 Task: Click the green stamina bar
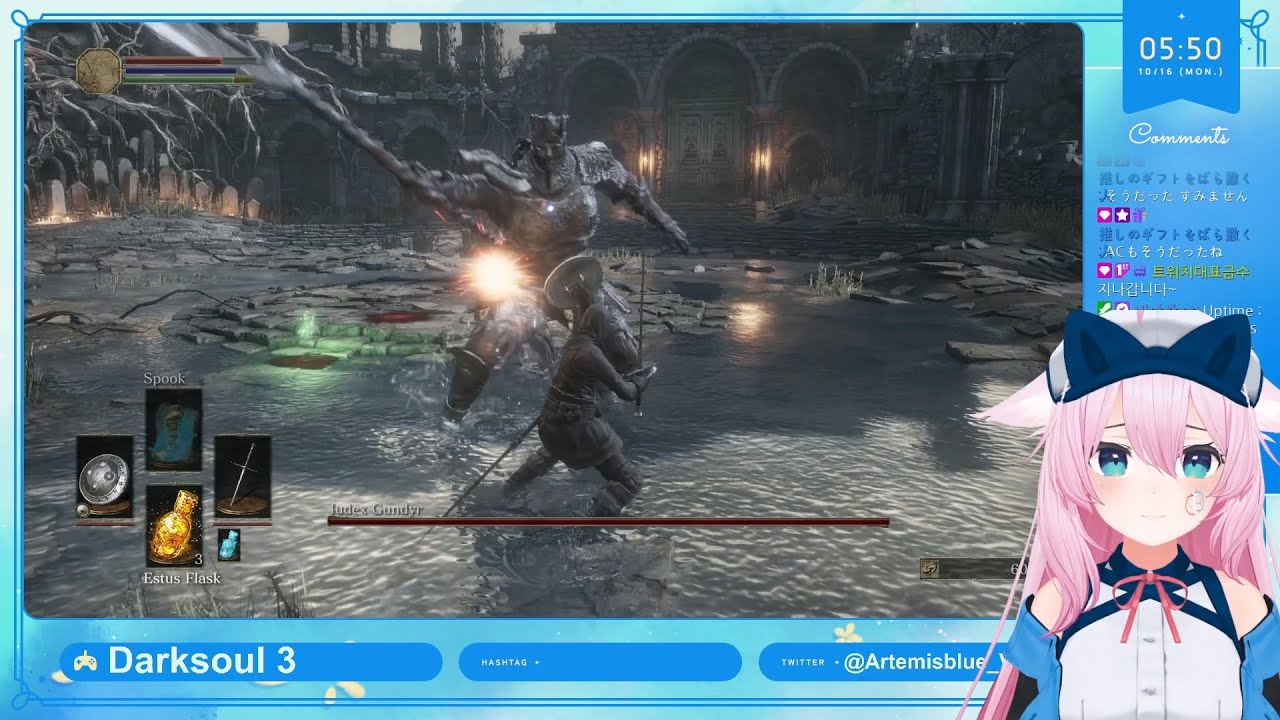pyautogui.click(x=188, y=80)
